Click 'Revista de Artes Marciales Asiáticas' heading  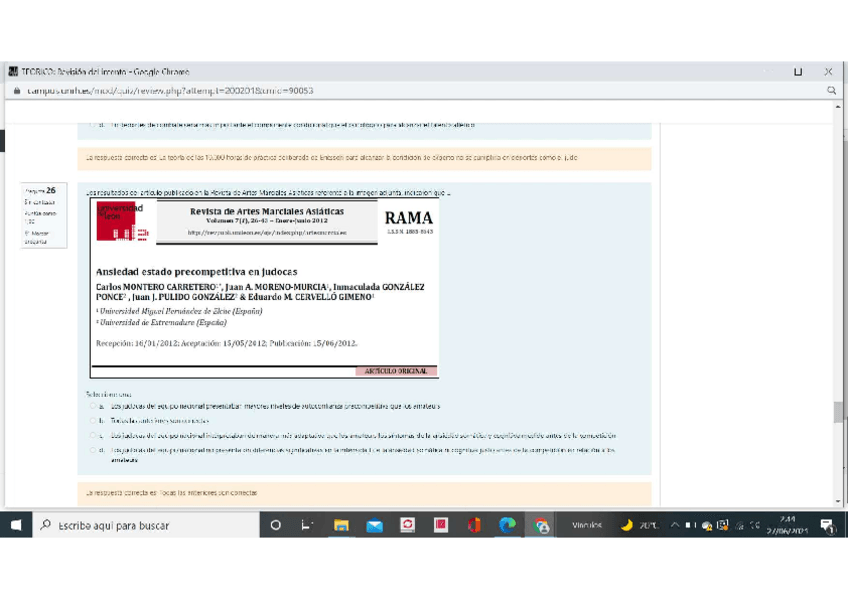[267, 211]
